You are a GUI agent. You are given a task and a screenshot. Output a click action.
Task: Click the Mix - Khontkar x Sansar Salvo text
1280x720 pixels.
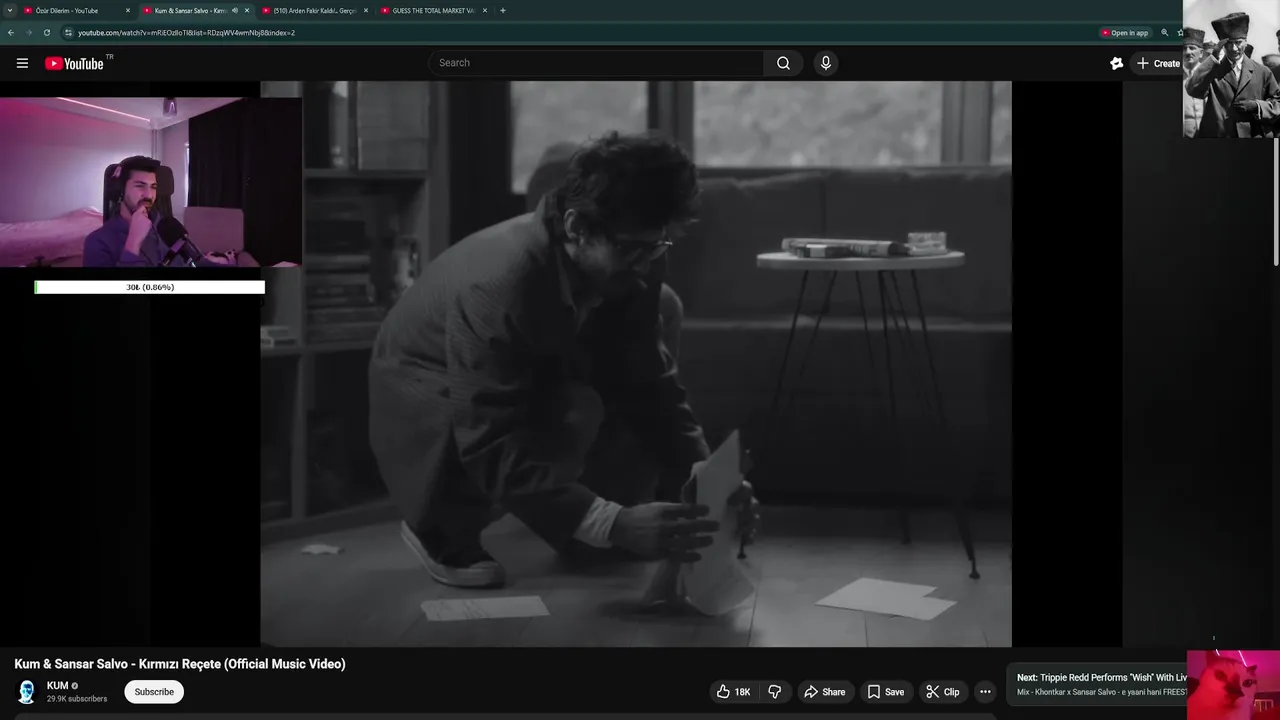[1101, 692]
